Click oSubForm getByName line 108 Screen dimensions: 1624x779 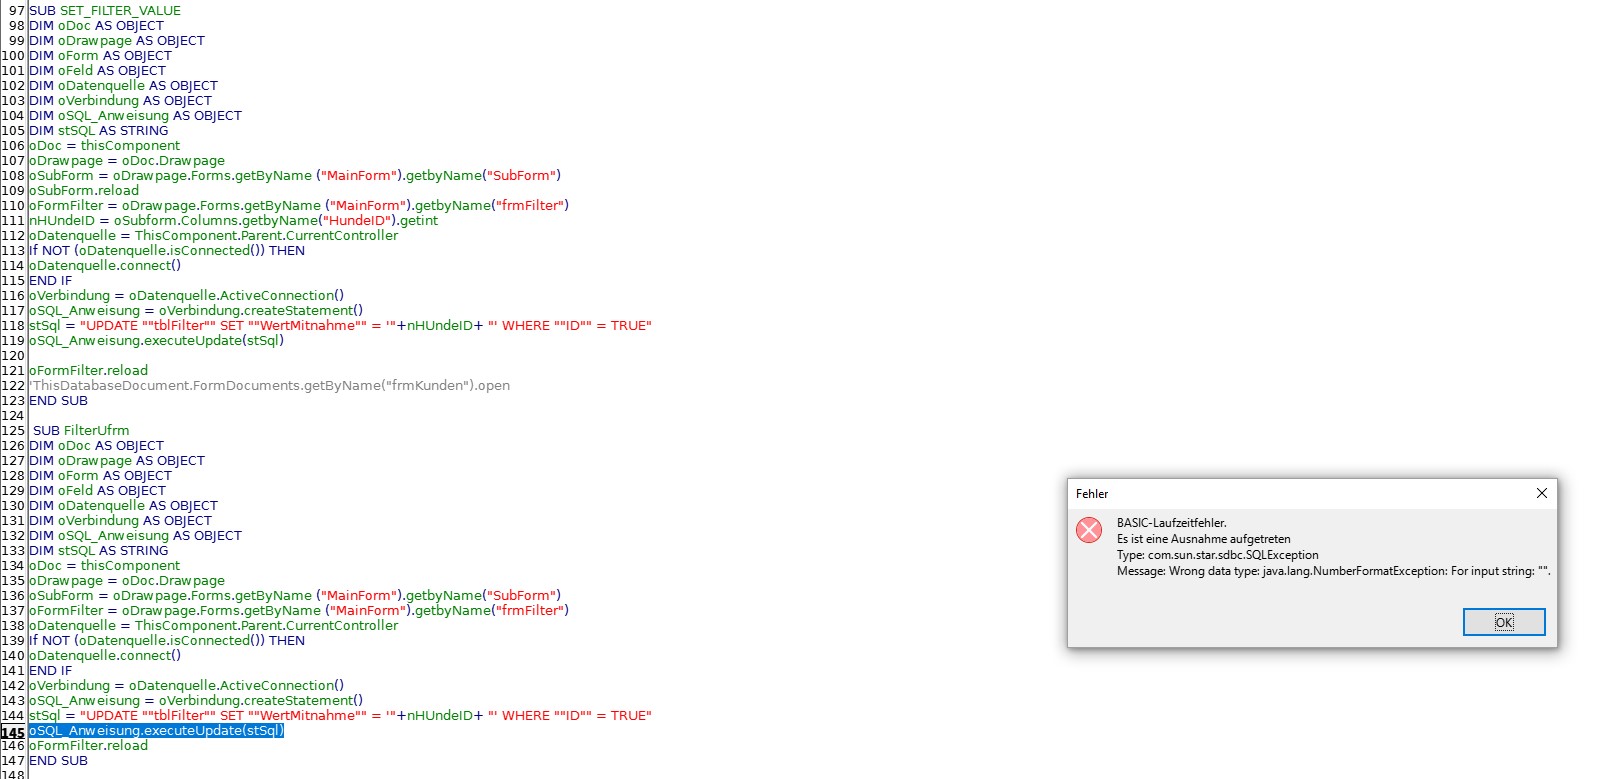coord(295,176)
